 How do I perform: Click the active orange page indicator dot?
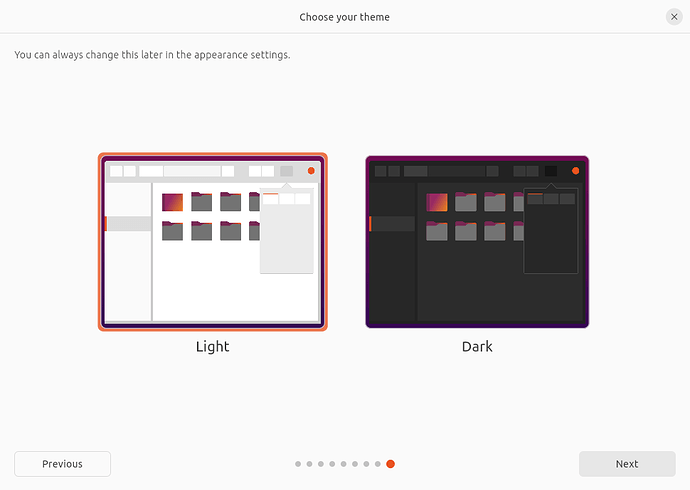390,464
